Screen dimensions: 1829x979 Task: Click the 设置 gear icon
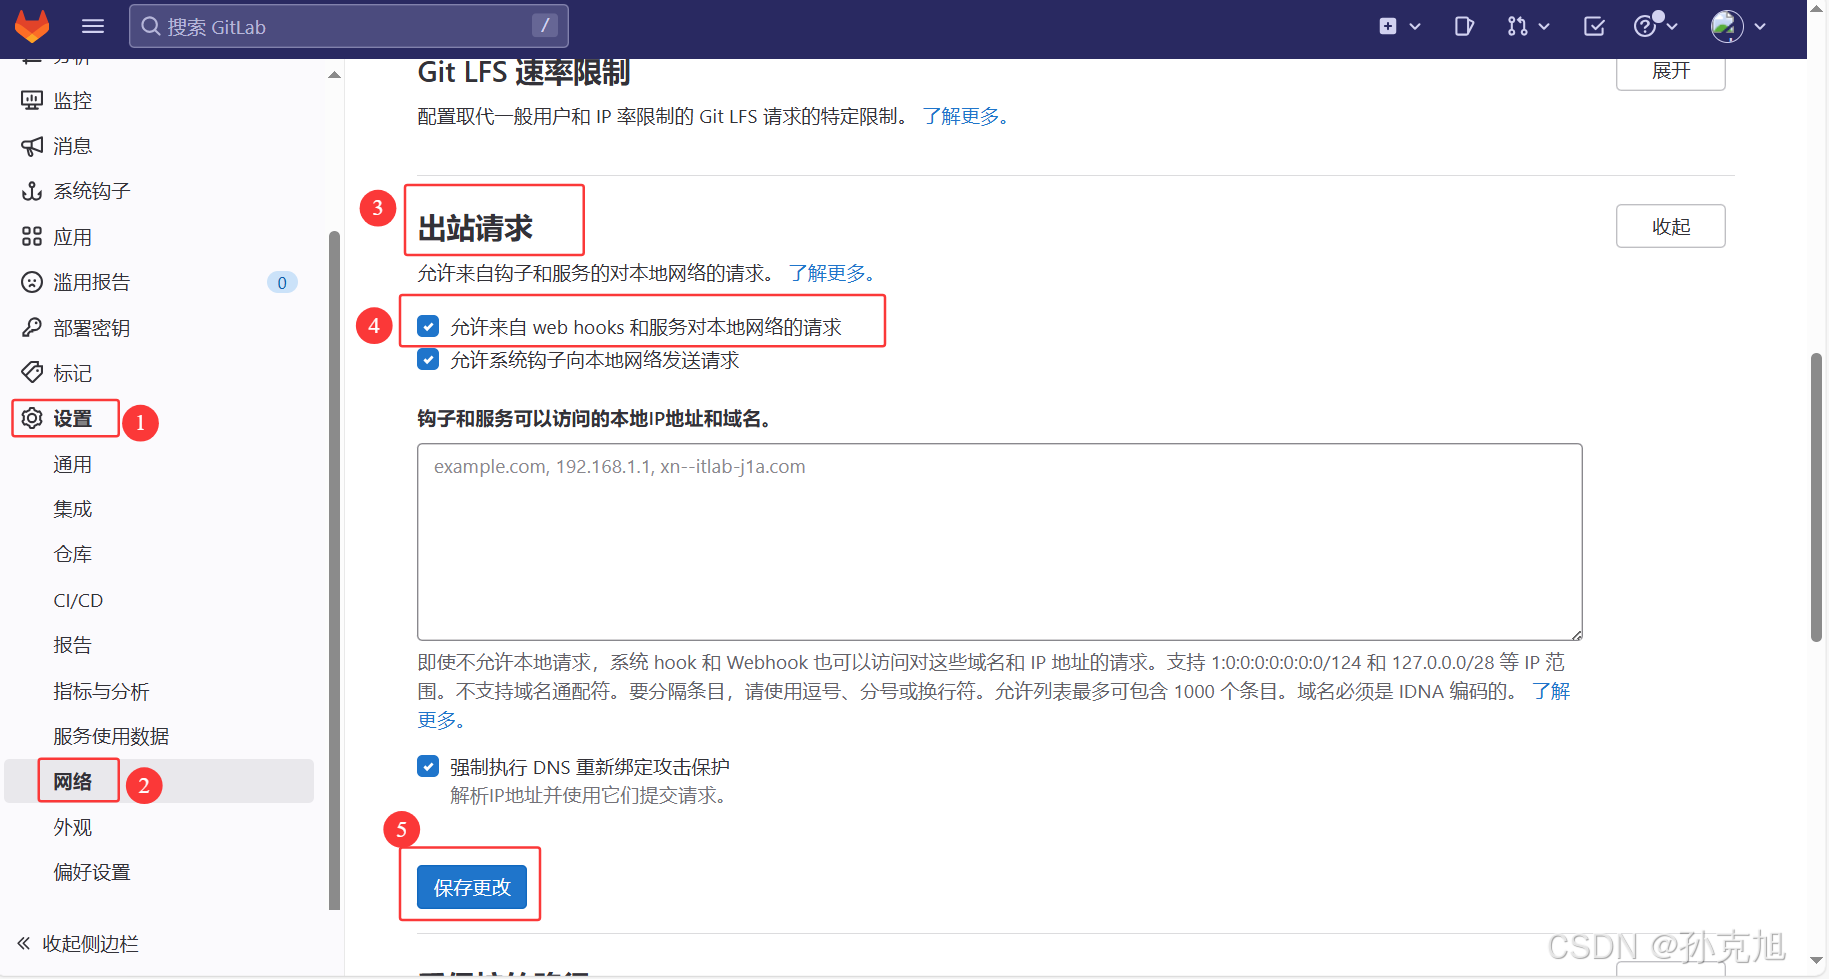[x=32, y=418]
